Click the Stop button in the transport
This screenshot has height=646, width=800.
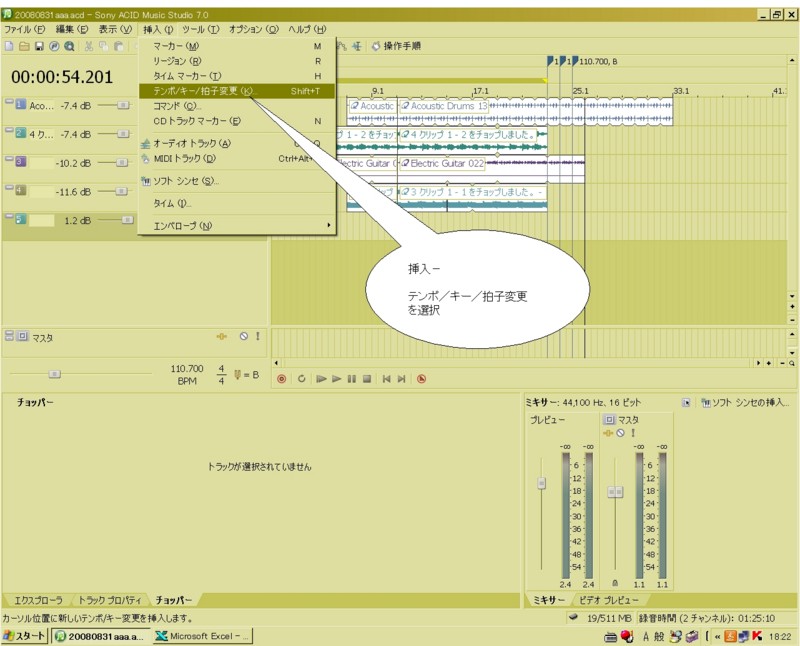[367, 379]
